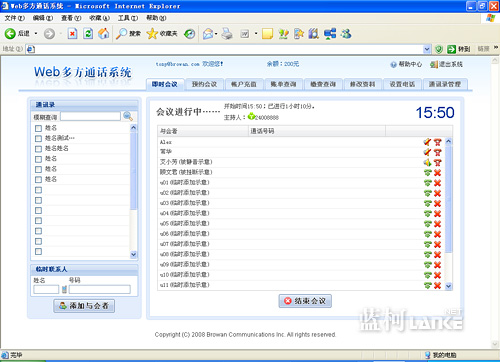The image size is (500, 362).
Task: Print the page using the printer icon
Action: [227, 34]
